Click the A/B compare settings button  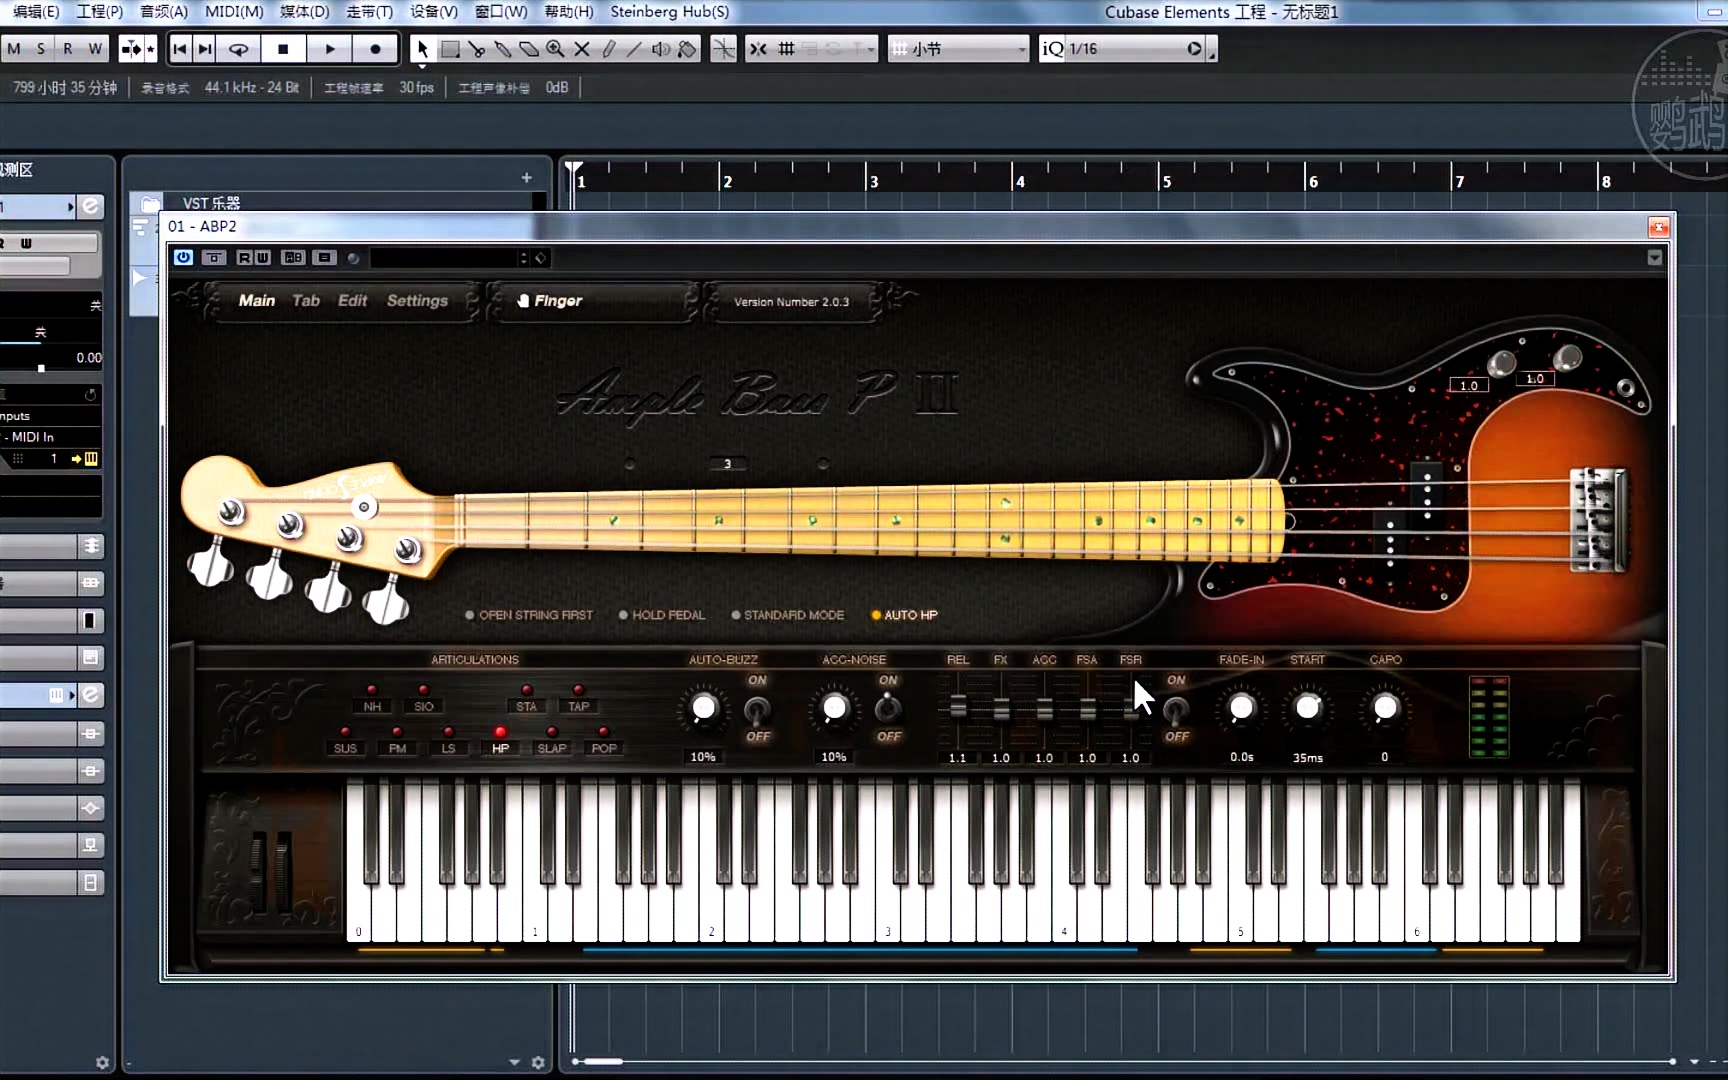click(x=293, y=258)
